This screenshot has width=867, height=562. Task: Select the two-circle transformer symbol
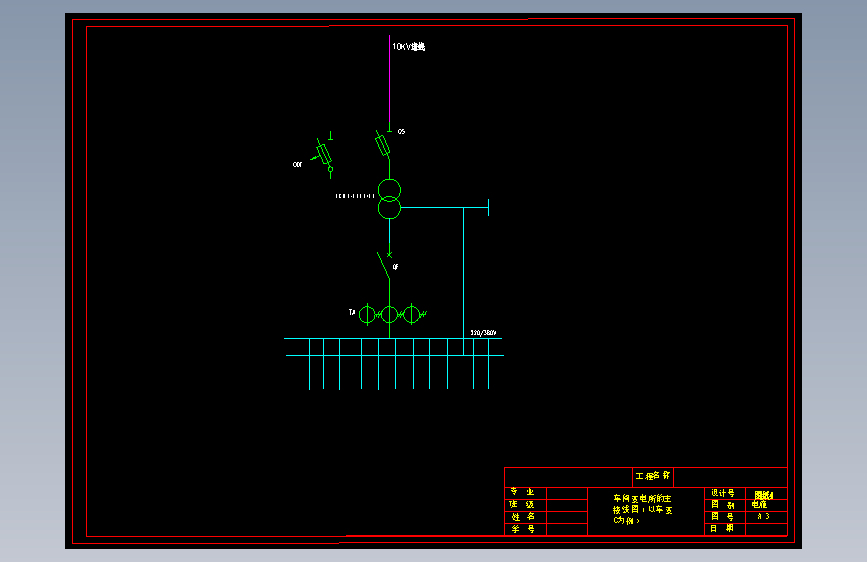(389, 199)
